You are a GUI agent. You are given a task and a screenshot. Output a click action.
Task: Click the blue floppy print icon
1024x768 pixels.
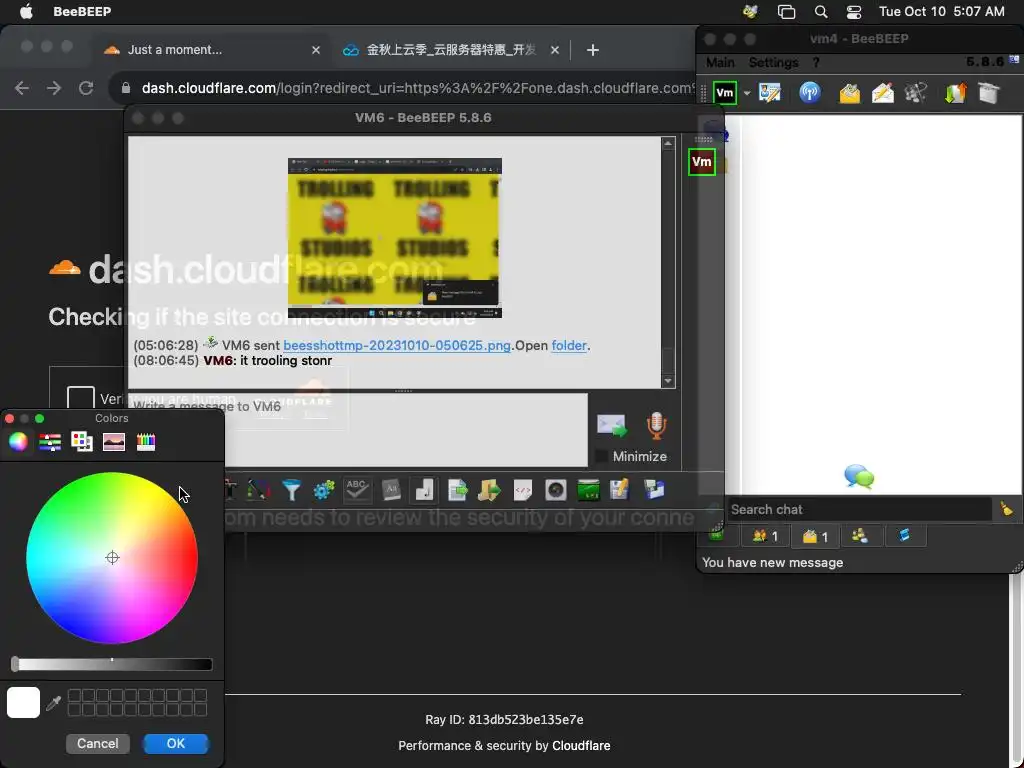pyautogui.click(x=654, y=490)
